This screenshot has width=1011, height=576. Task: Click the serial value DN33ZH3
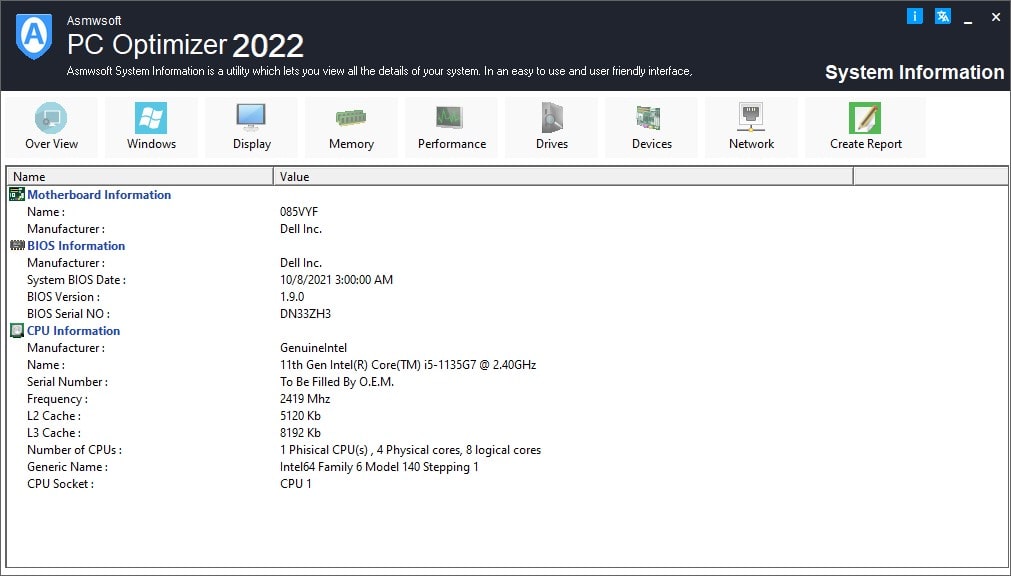(306, 314)
